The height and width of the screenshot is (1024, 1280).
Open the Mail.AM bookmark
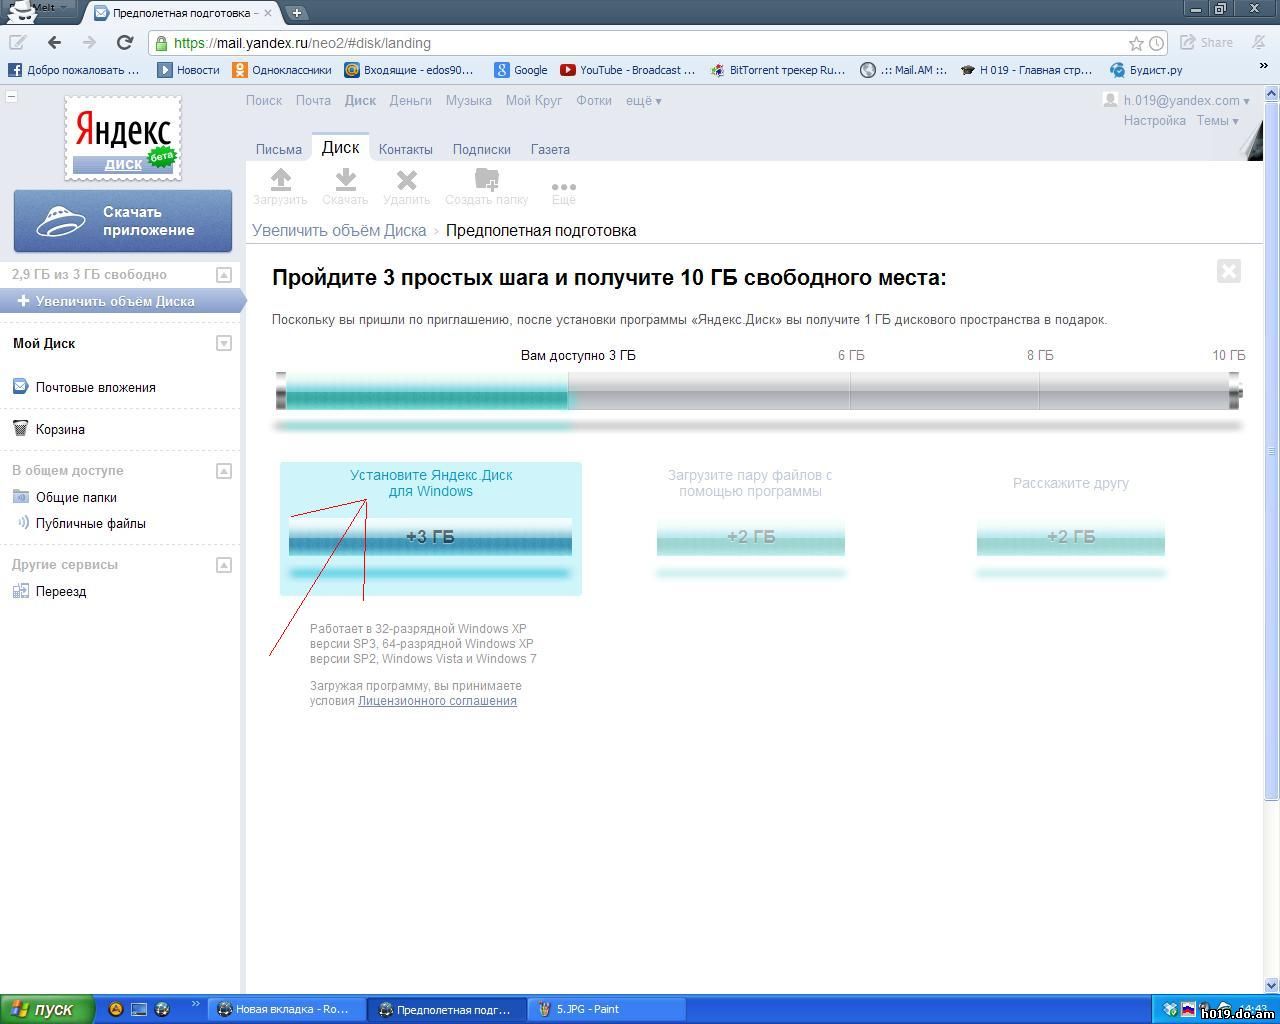(x=904, y=70)
